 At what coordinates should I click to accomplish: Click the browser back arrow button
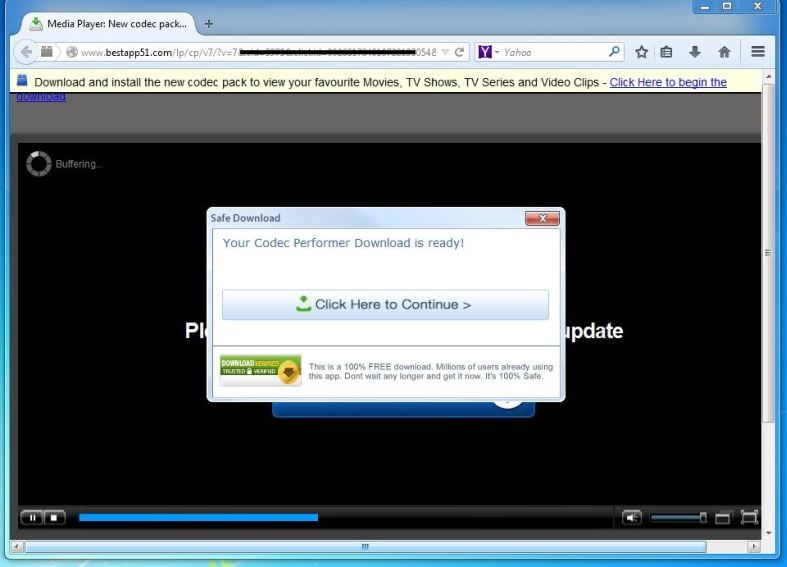[x=26, y=52]
